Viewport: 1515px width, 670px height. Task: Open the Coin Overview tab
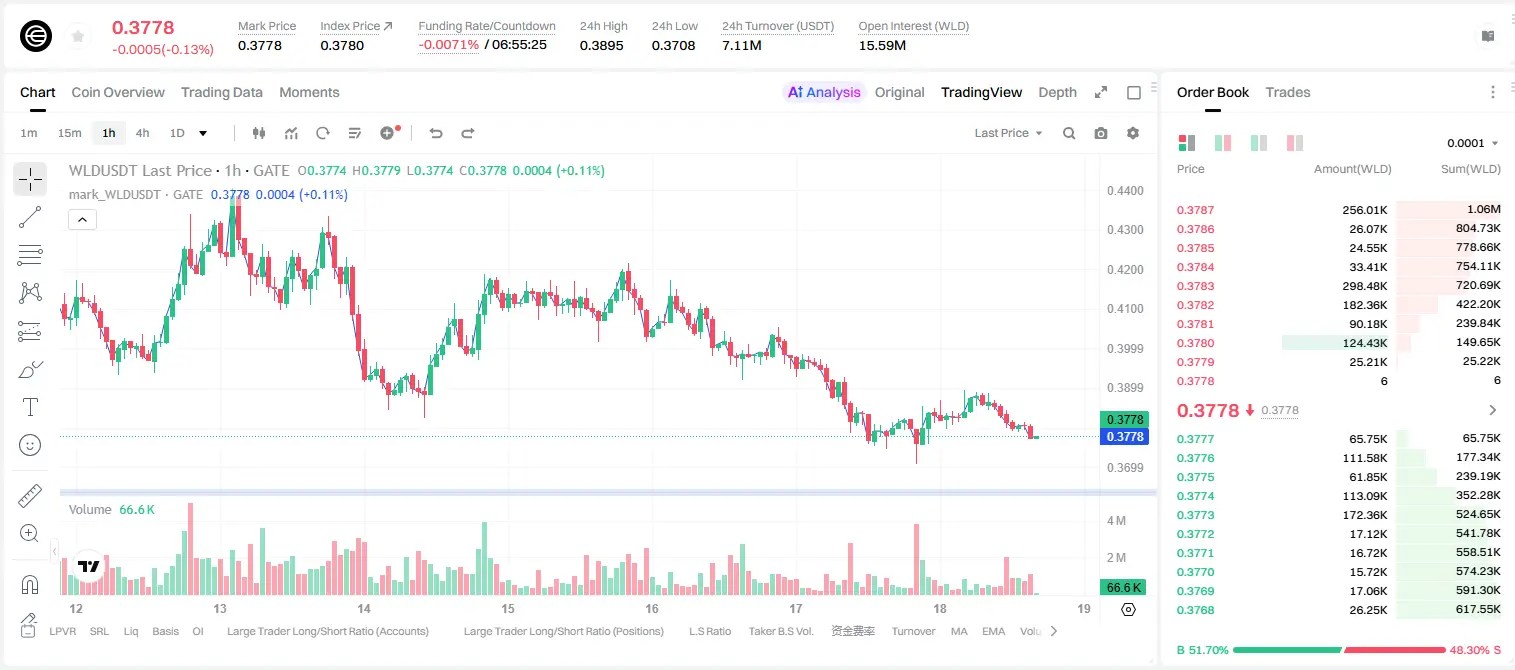coord(118,92)
